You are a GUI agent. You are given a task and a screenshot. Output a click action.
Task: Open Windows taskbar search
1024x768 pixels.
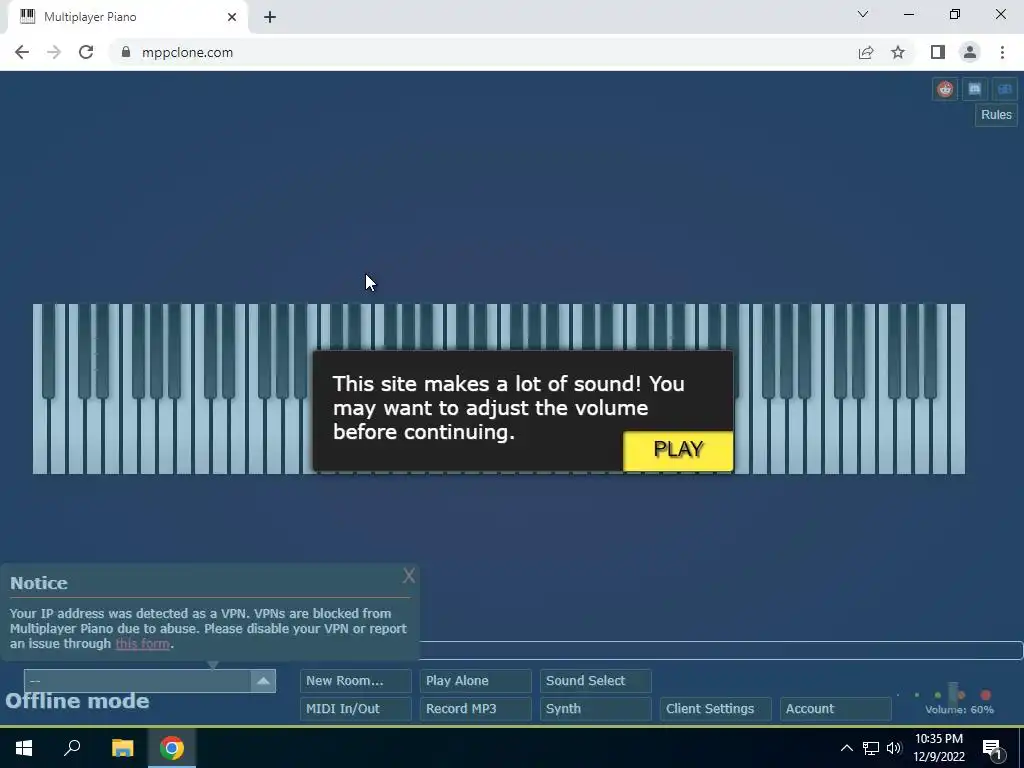tap(72, 748)
